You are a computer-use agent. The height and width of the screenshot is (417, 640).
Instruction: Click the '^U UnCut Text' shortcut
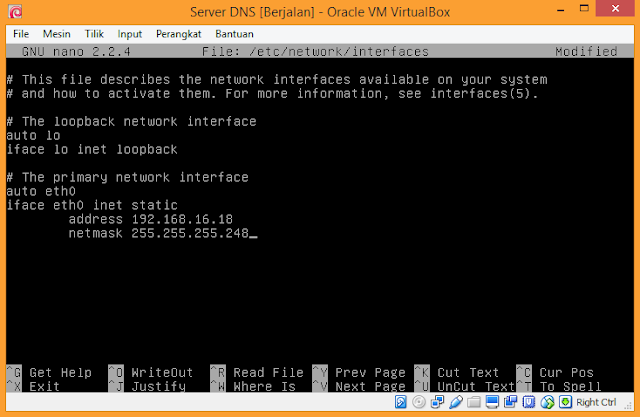point(464,386)
